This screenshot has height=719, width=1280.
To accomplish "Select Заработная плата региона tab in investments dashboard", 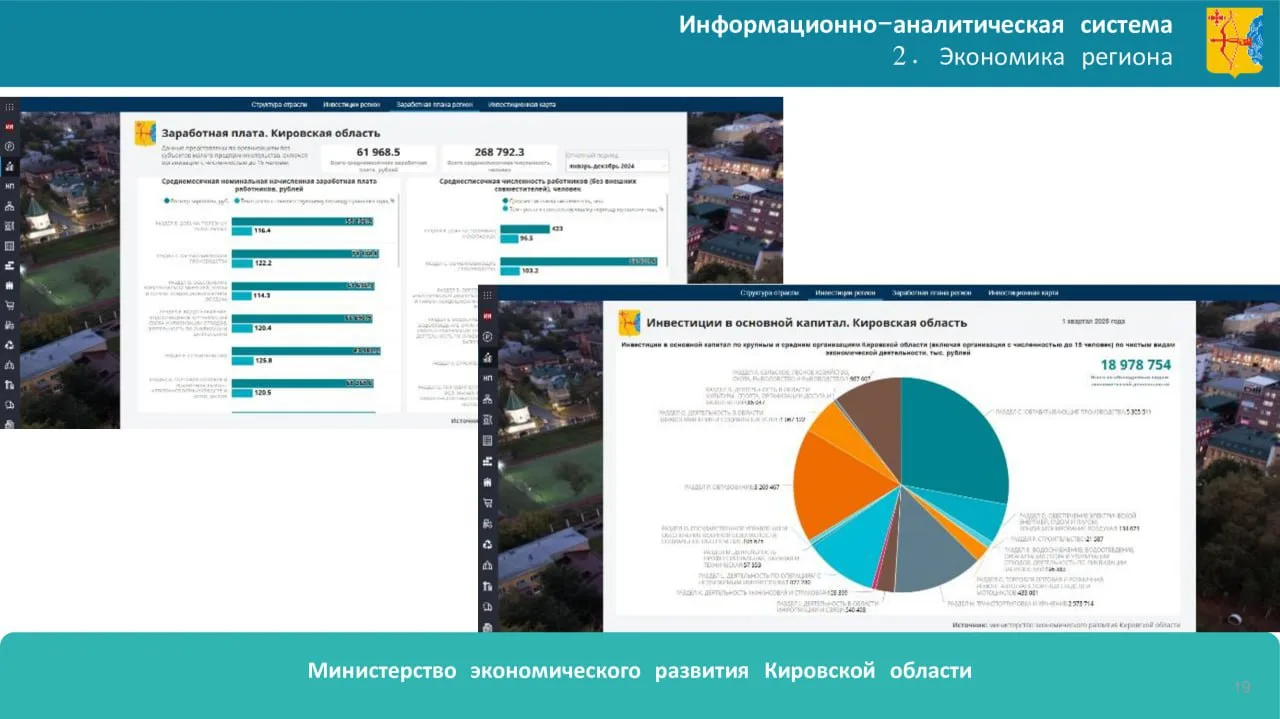I will (930, 293).
